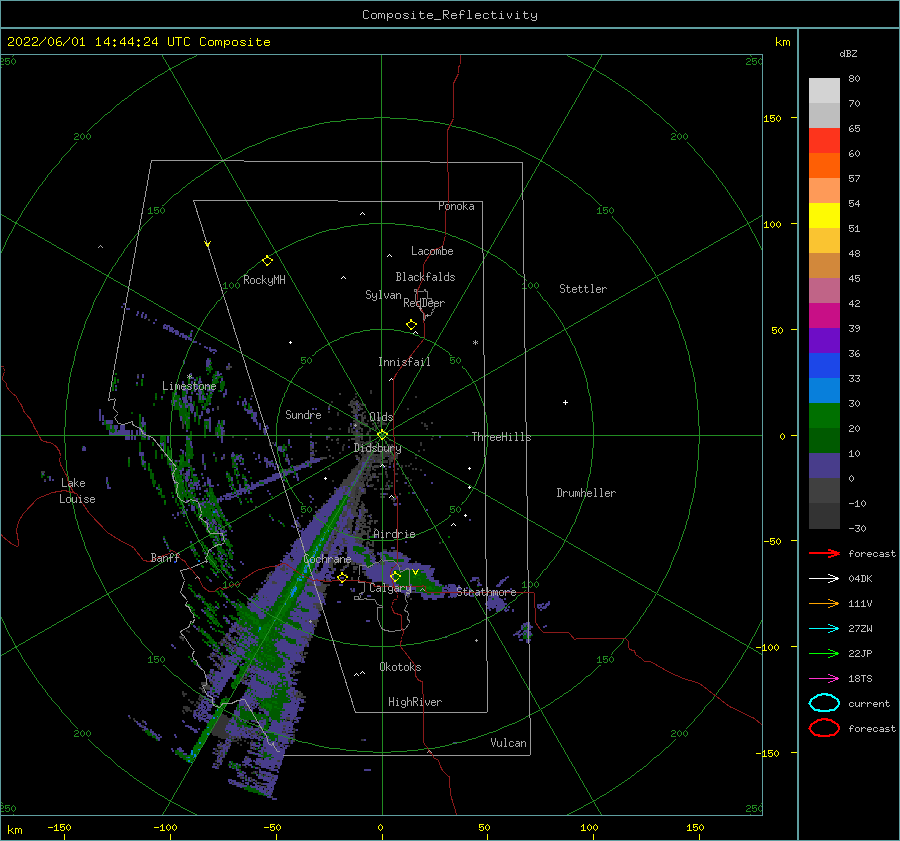Screen dimensions: 900x841
Task: Pick the green 30 dBZ color swatch
Action: click(x=824, y=415)
